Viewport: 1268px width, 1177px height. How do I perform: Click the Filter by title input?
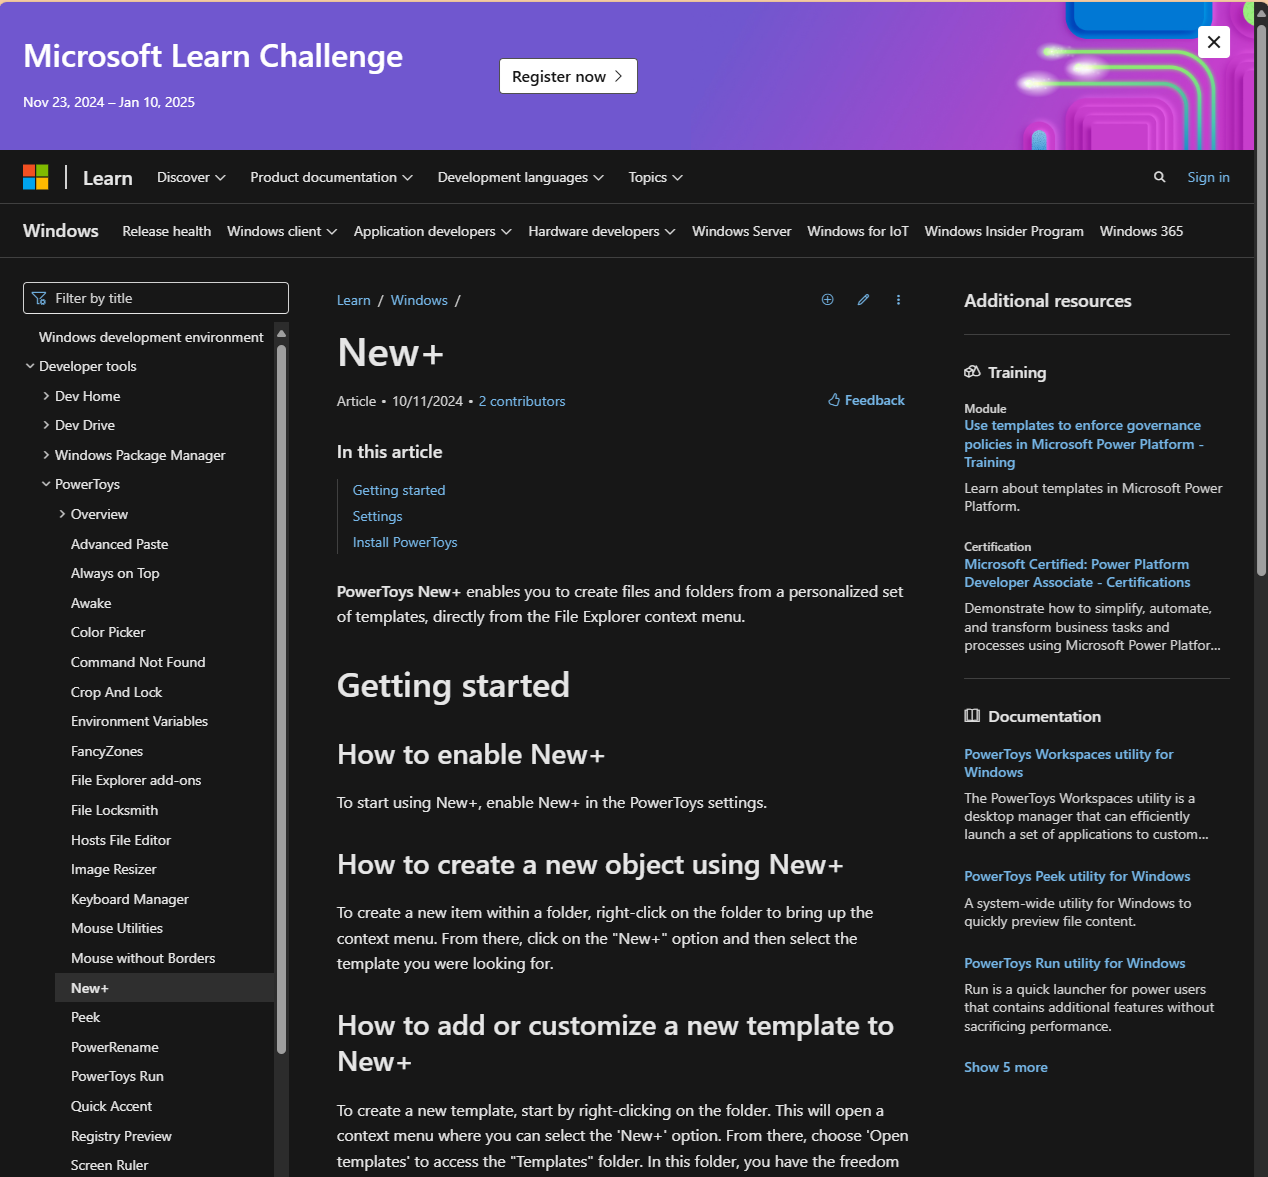pyautogui.click(x=156, y=298)
